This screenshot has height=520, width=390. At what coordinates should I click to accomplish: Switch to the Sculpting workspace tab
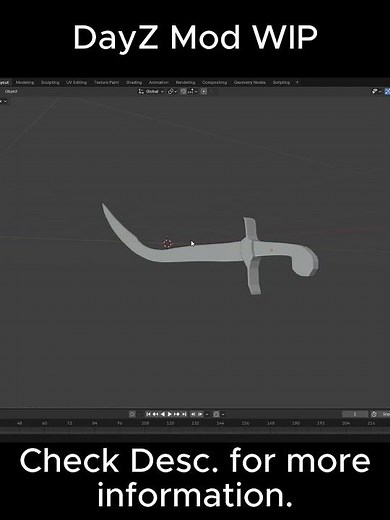point(50,82)
